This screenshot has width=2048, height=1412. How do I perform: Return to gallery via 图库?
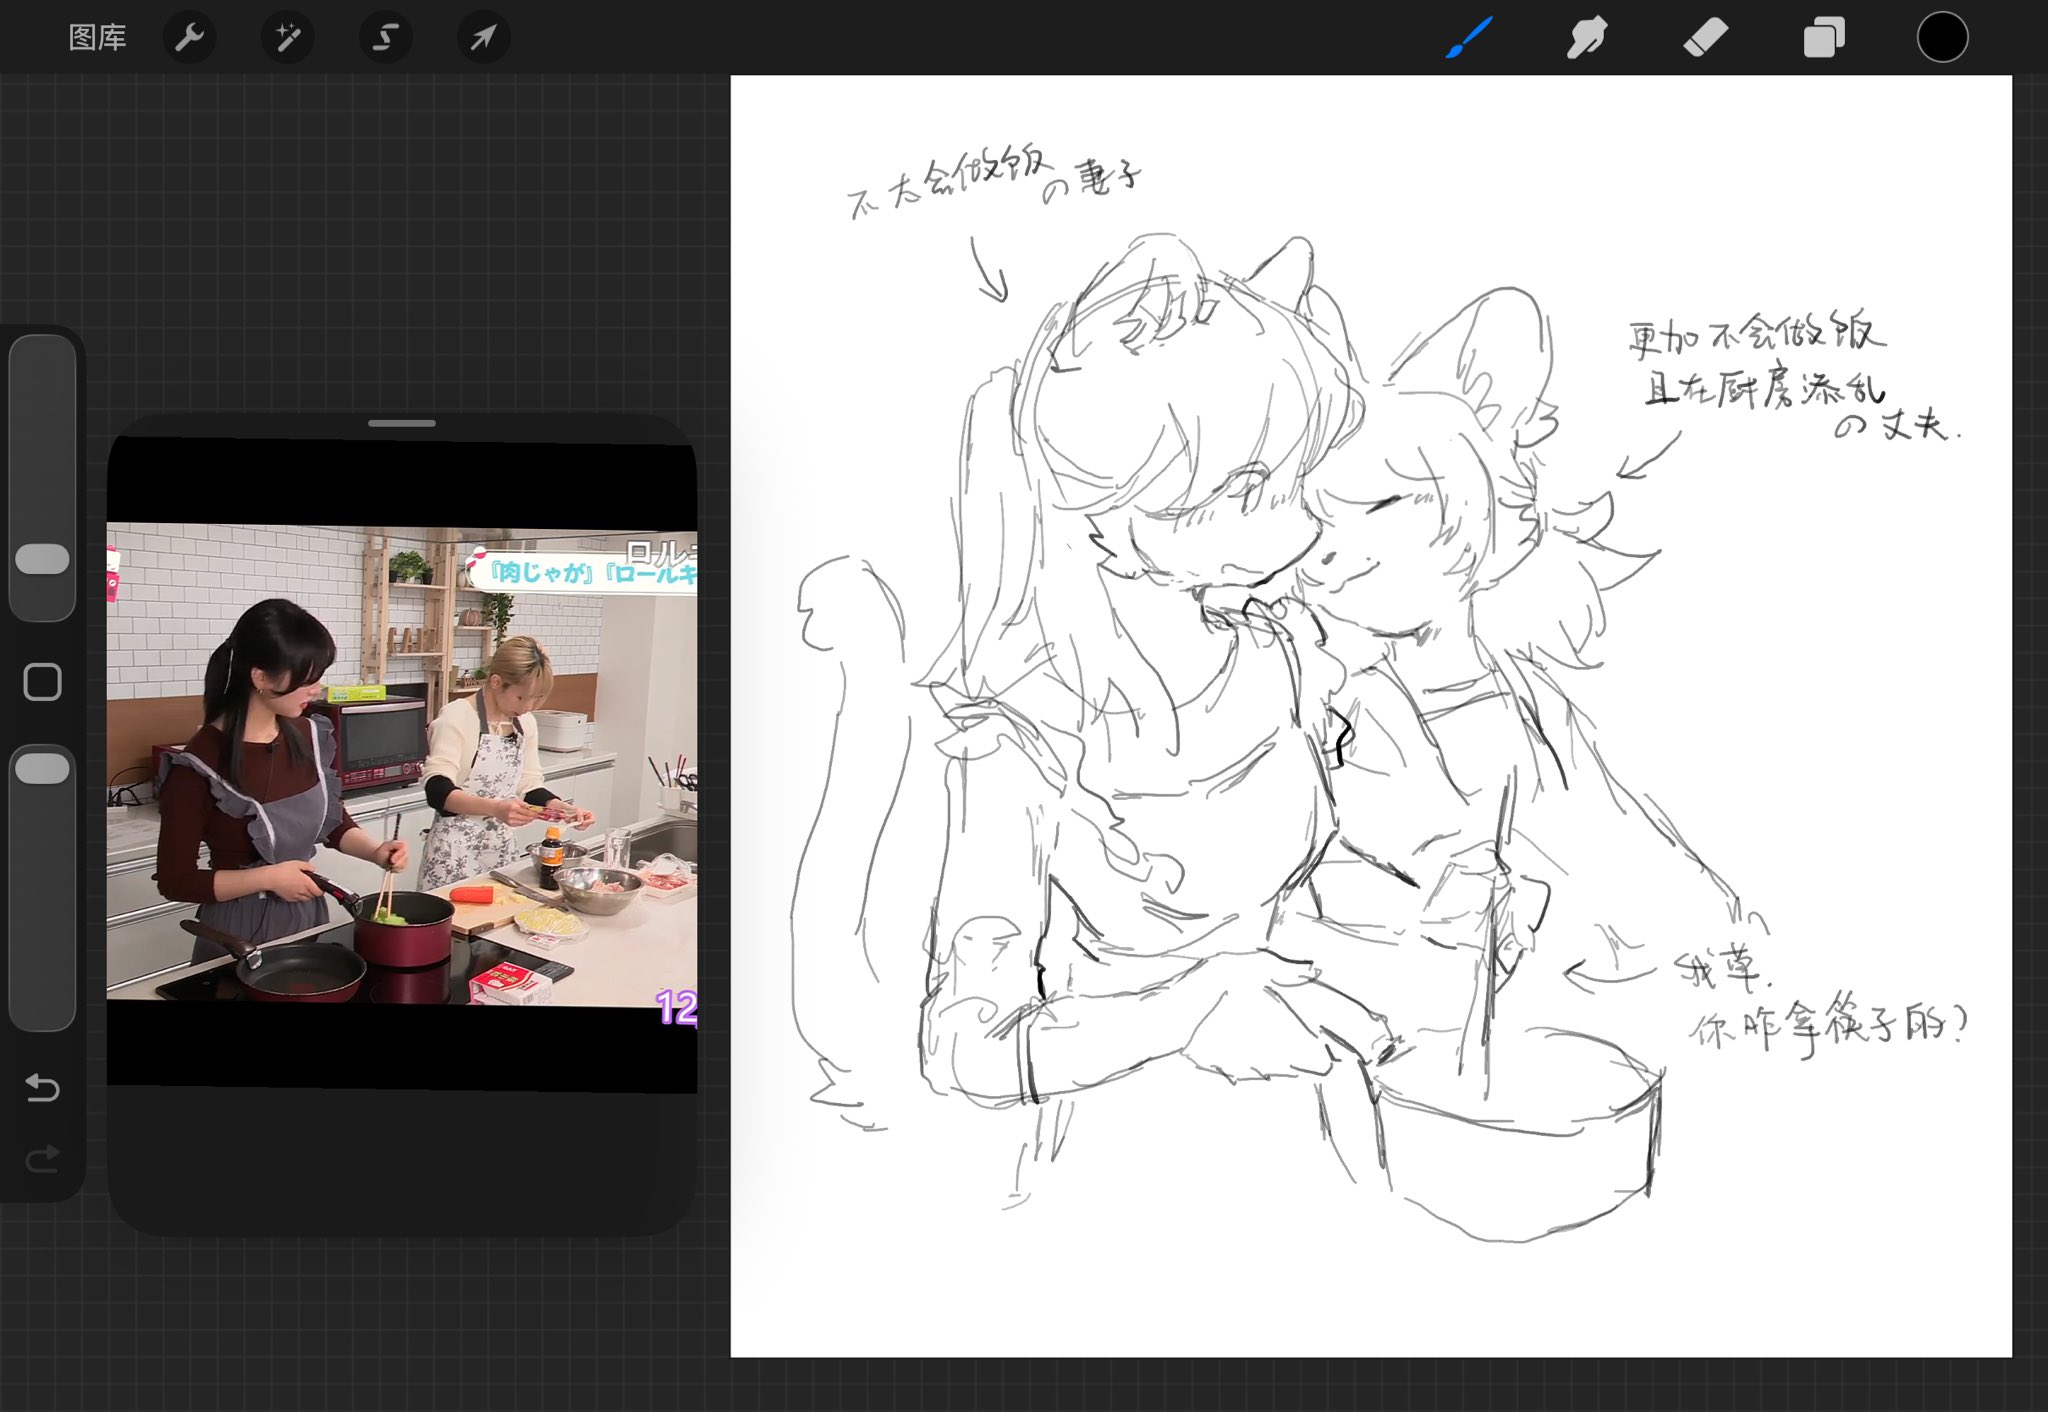(97, 38)
